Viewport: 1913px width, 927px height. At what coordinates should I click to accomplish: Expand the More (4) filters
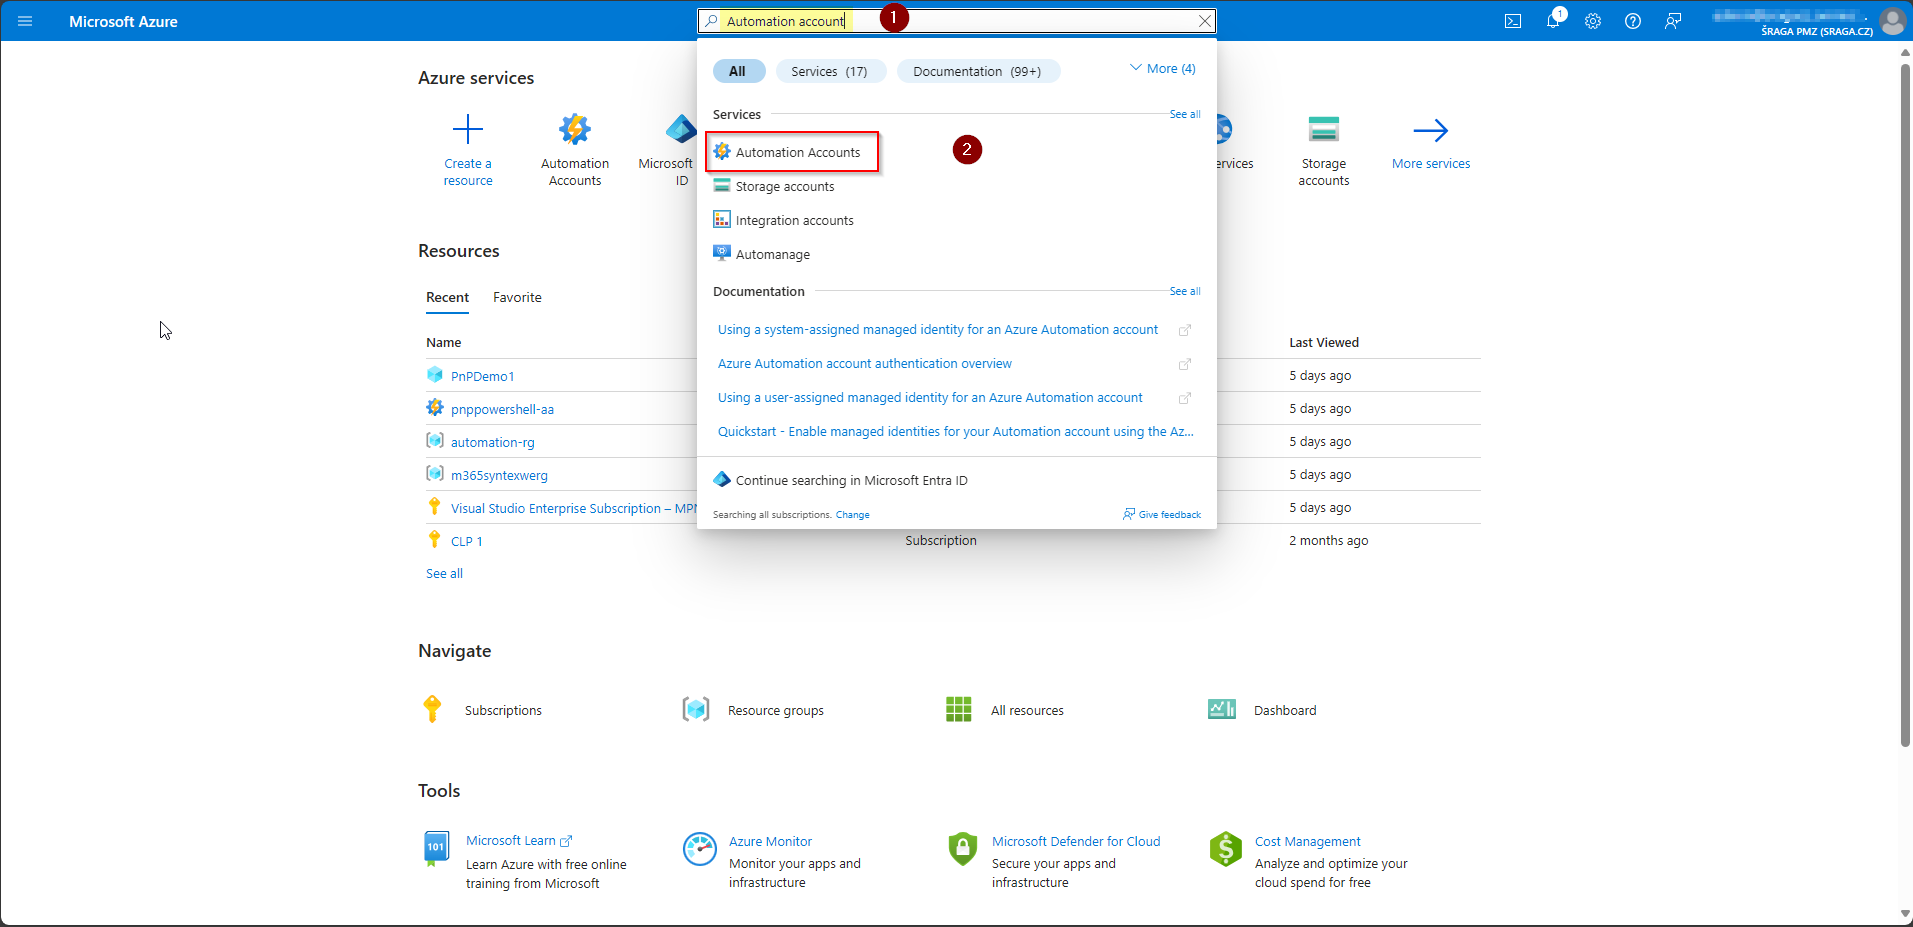coord(1163,69)
